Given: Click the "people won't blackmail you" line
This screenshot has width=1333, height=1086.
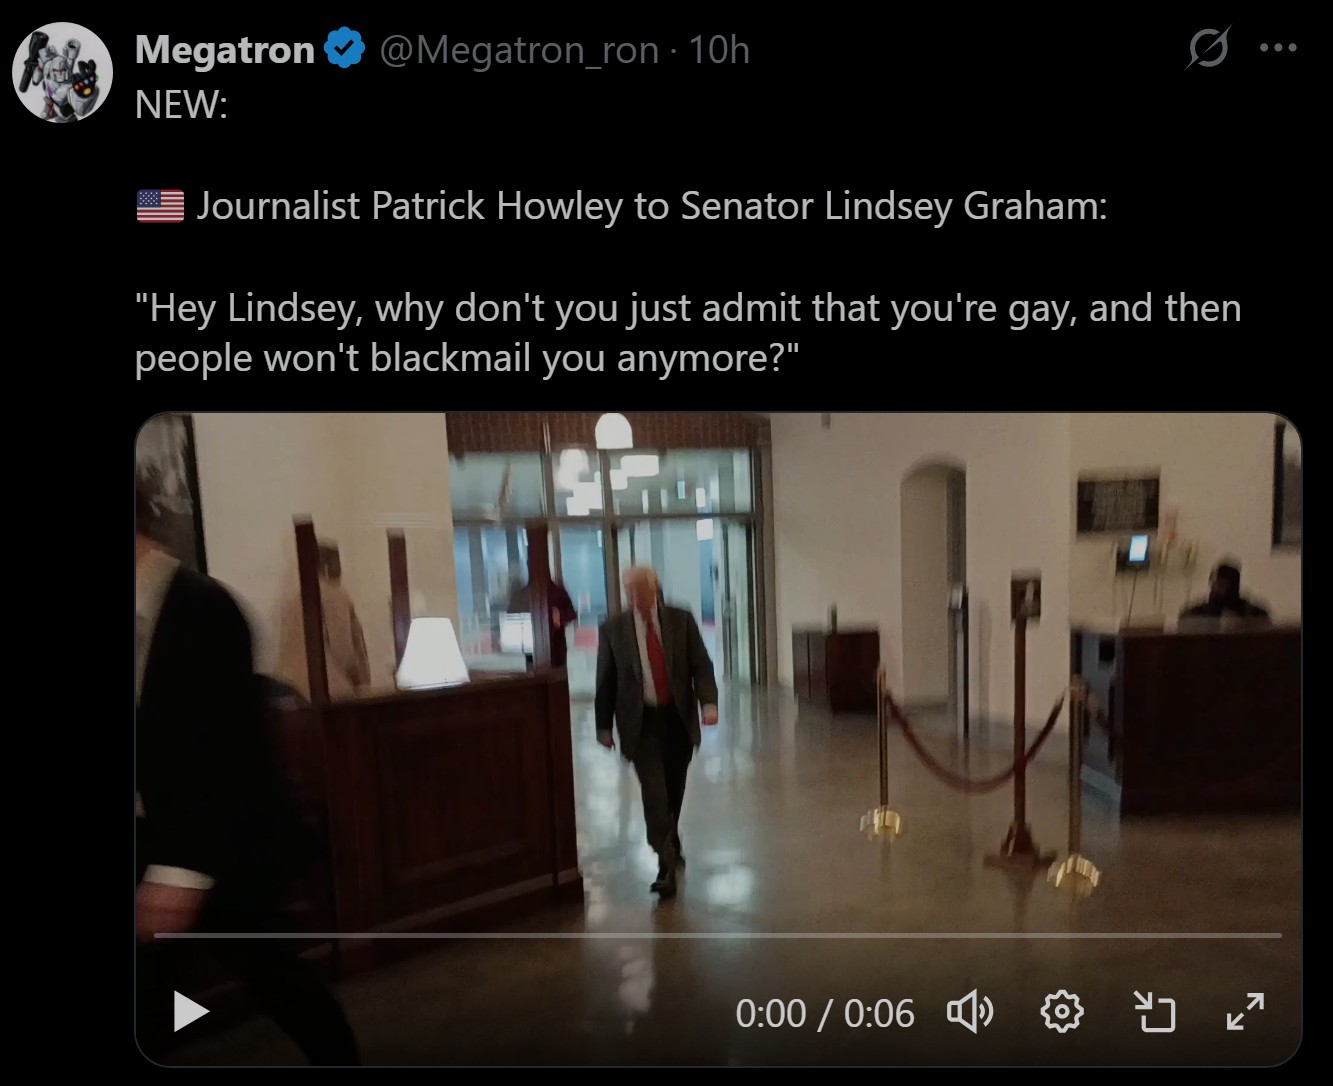Looking at the screenshot, I should [x=468, y=358].
